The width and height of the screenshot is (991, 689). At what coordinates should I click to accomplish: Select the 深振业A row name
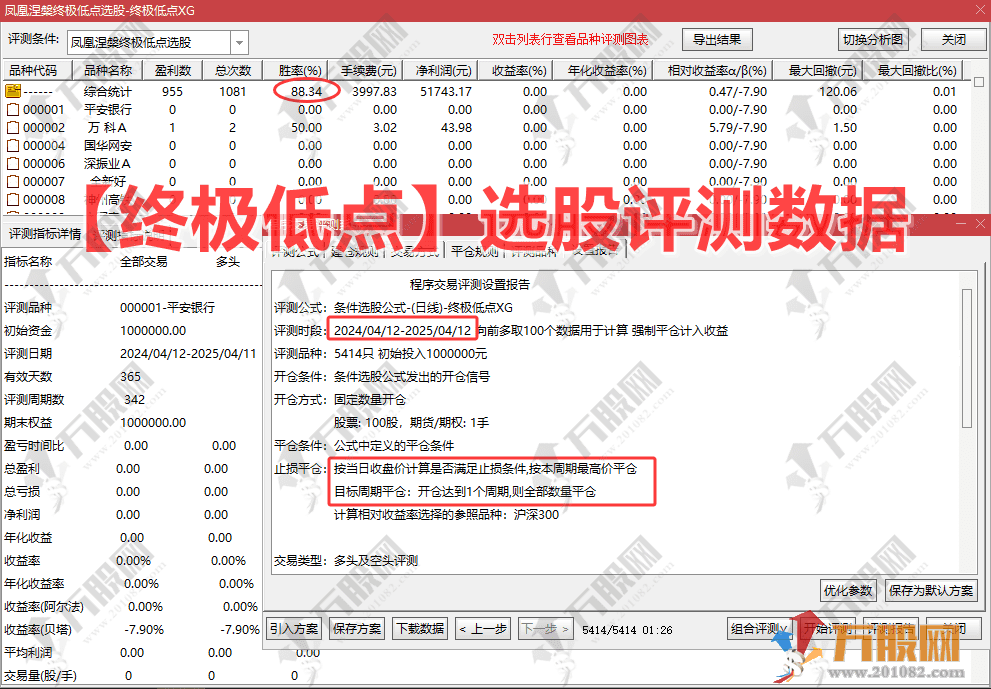107,164
